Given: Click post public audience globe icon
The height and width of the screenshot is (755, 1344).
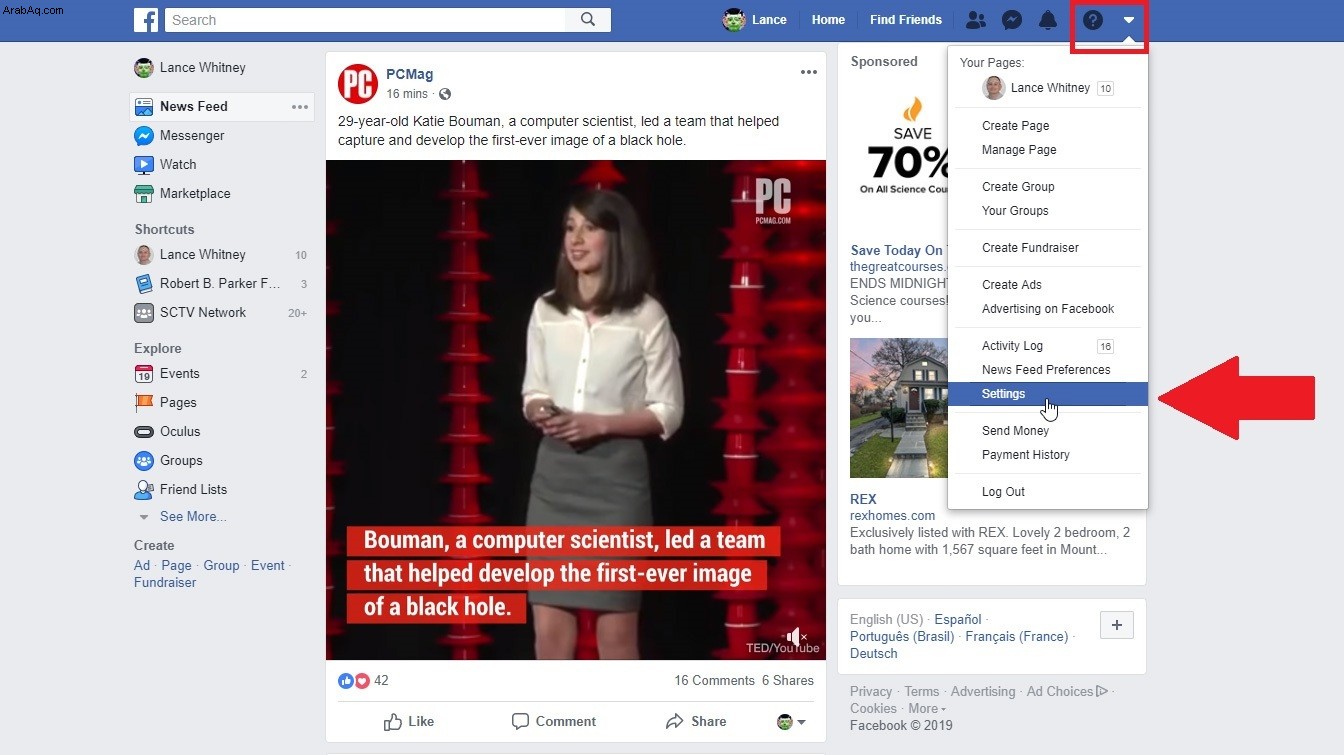Looking at the screenshot, I should tap(445, 94).
